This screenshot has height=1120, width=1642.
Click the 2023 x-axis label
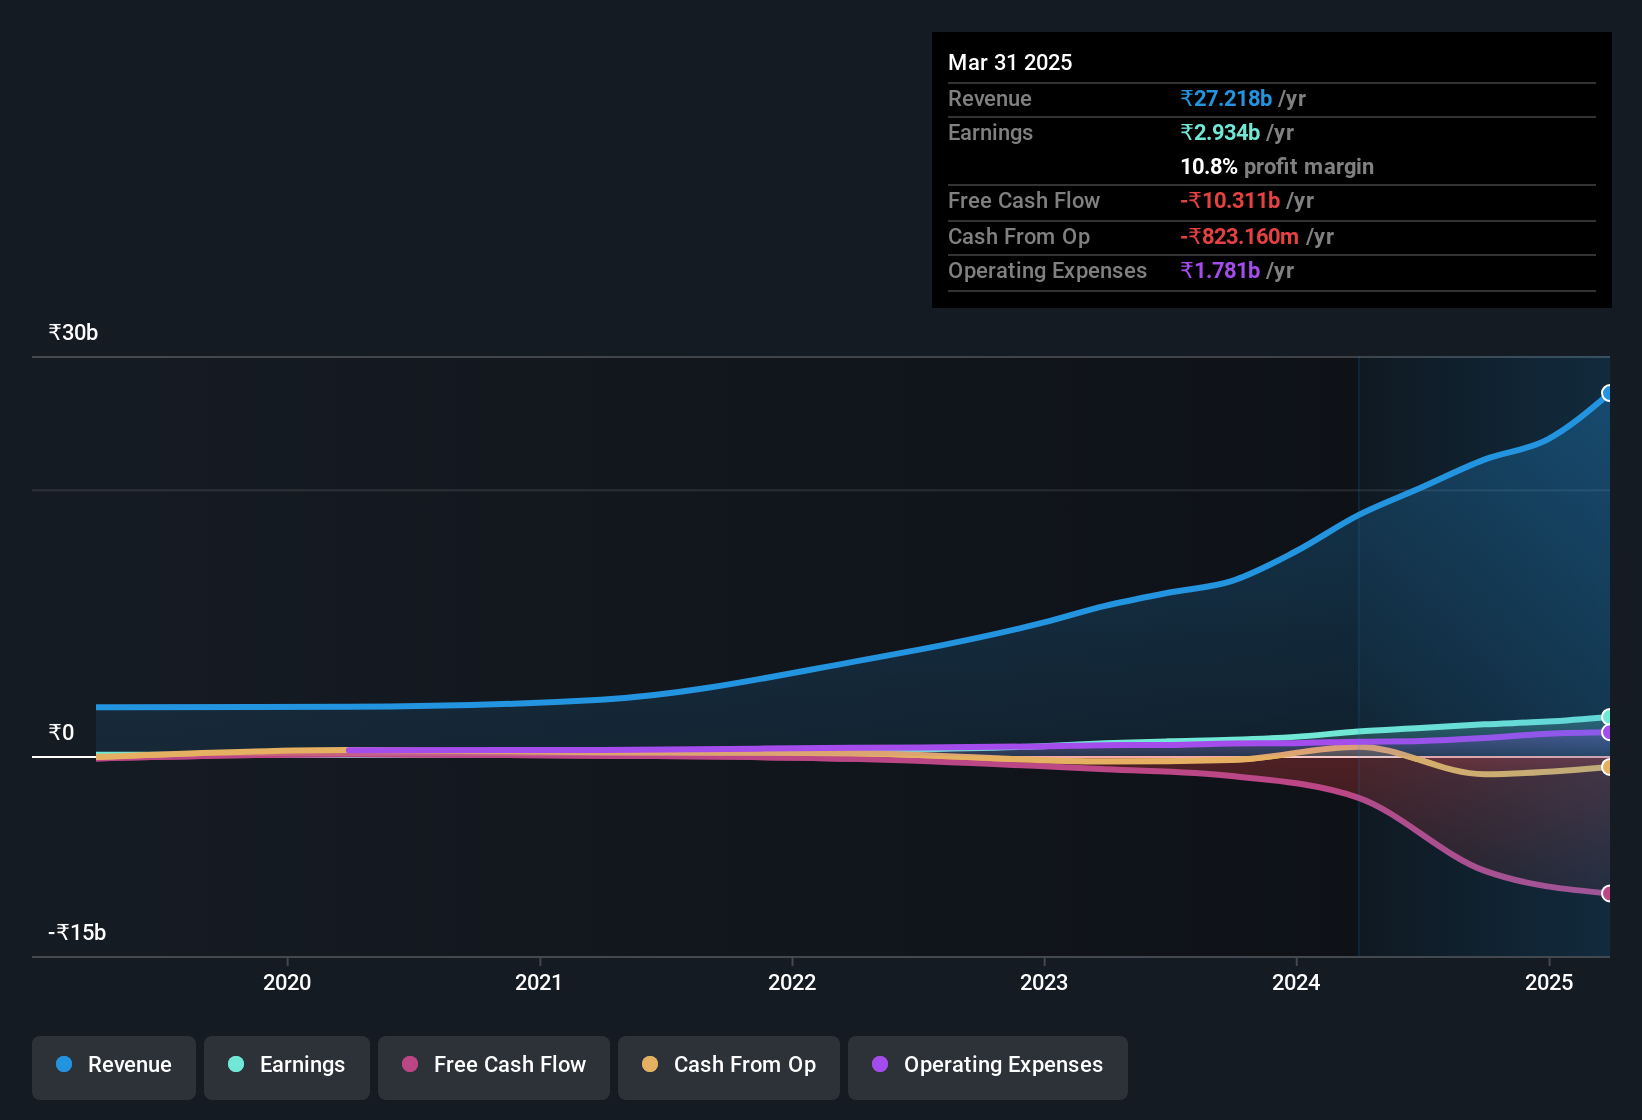tap(1044, 982)
